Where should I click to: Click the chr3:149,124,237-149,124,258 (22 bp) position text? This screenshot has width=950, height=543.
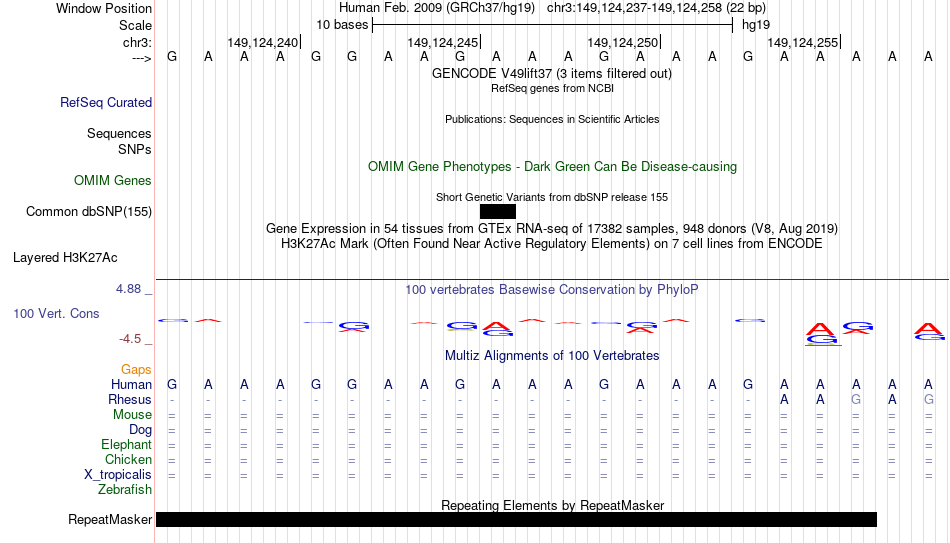click(656, 8)
